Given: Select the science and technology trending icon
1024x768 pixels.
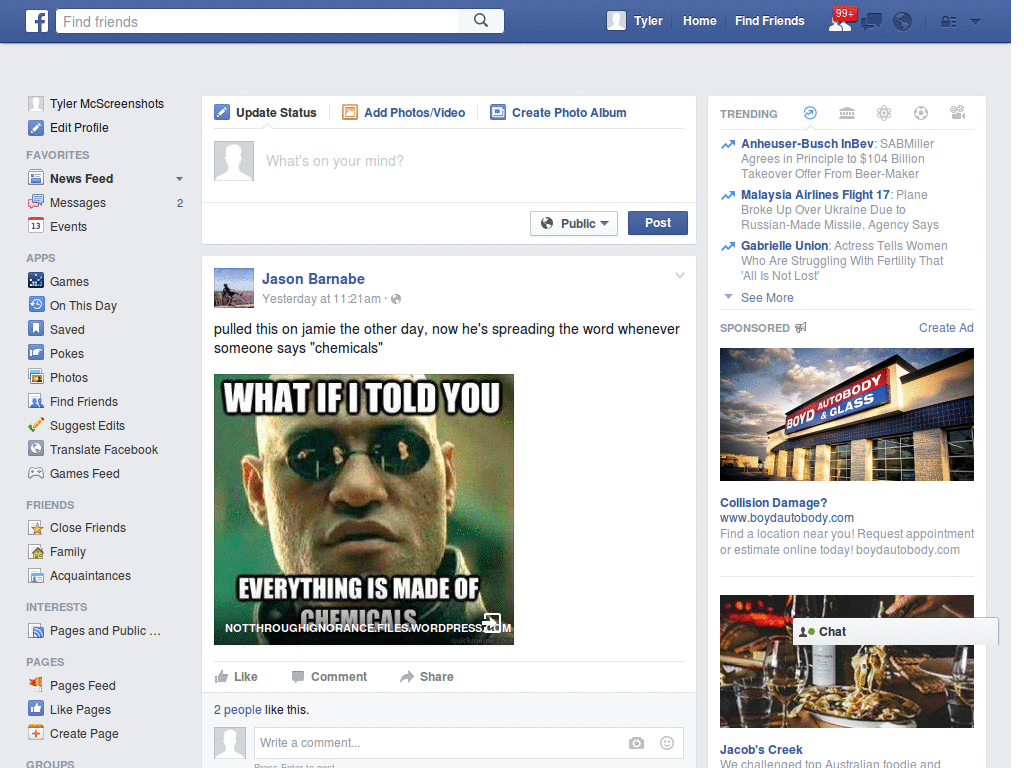Looking at the screenshot, I should (884, 113).
